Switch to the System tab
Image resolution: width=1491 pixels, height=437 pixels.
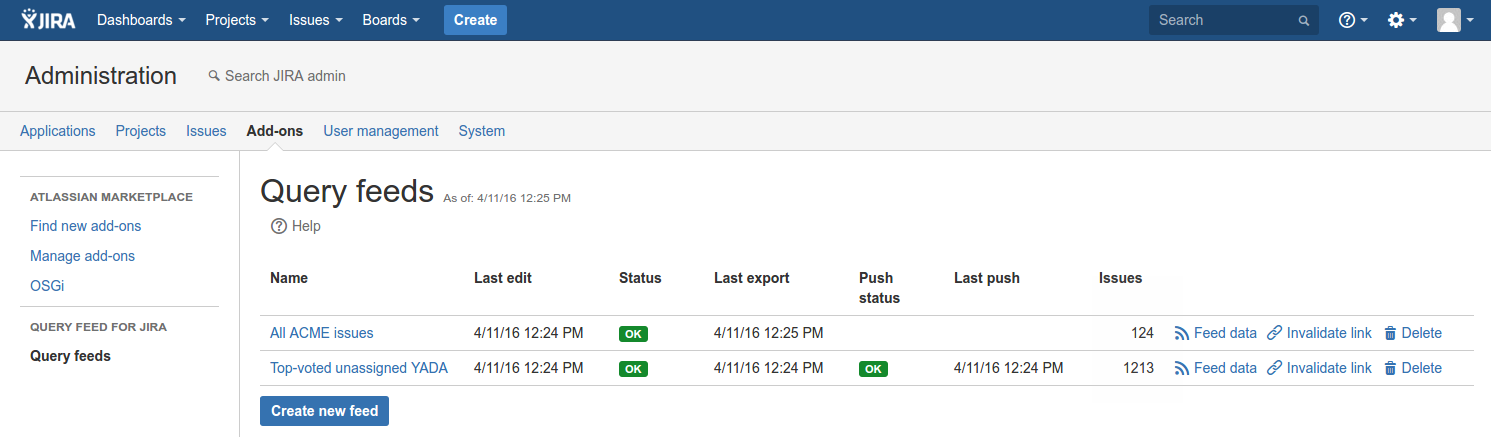coord(481,131)
